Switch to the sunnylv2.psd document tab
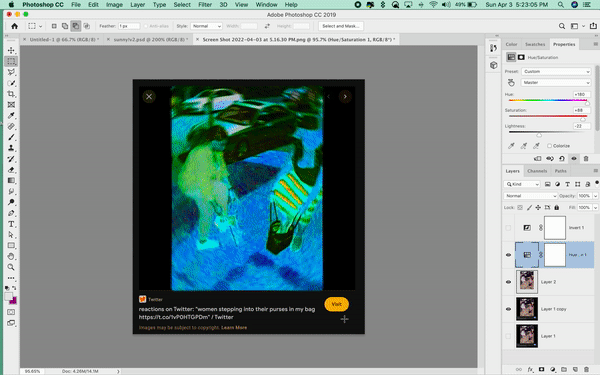 pyautogui.click(x=148, y=39)
